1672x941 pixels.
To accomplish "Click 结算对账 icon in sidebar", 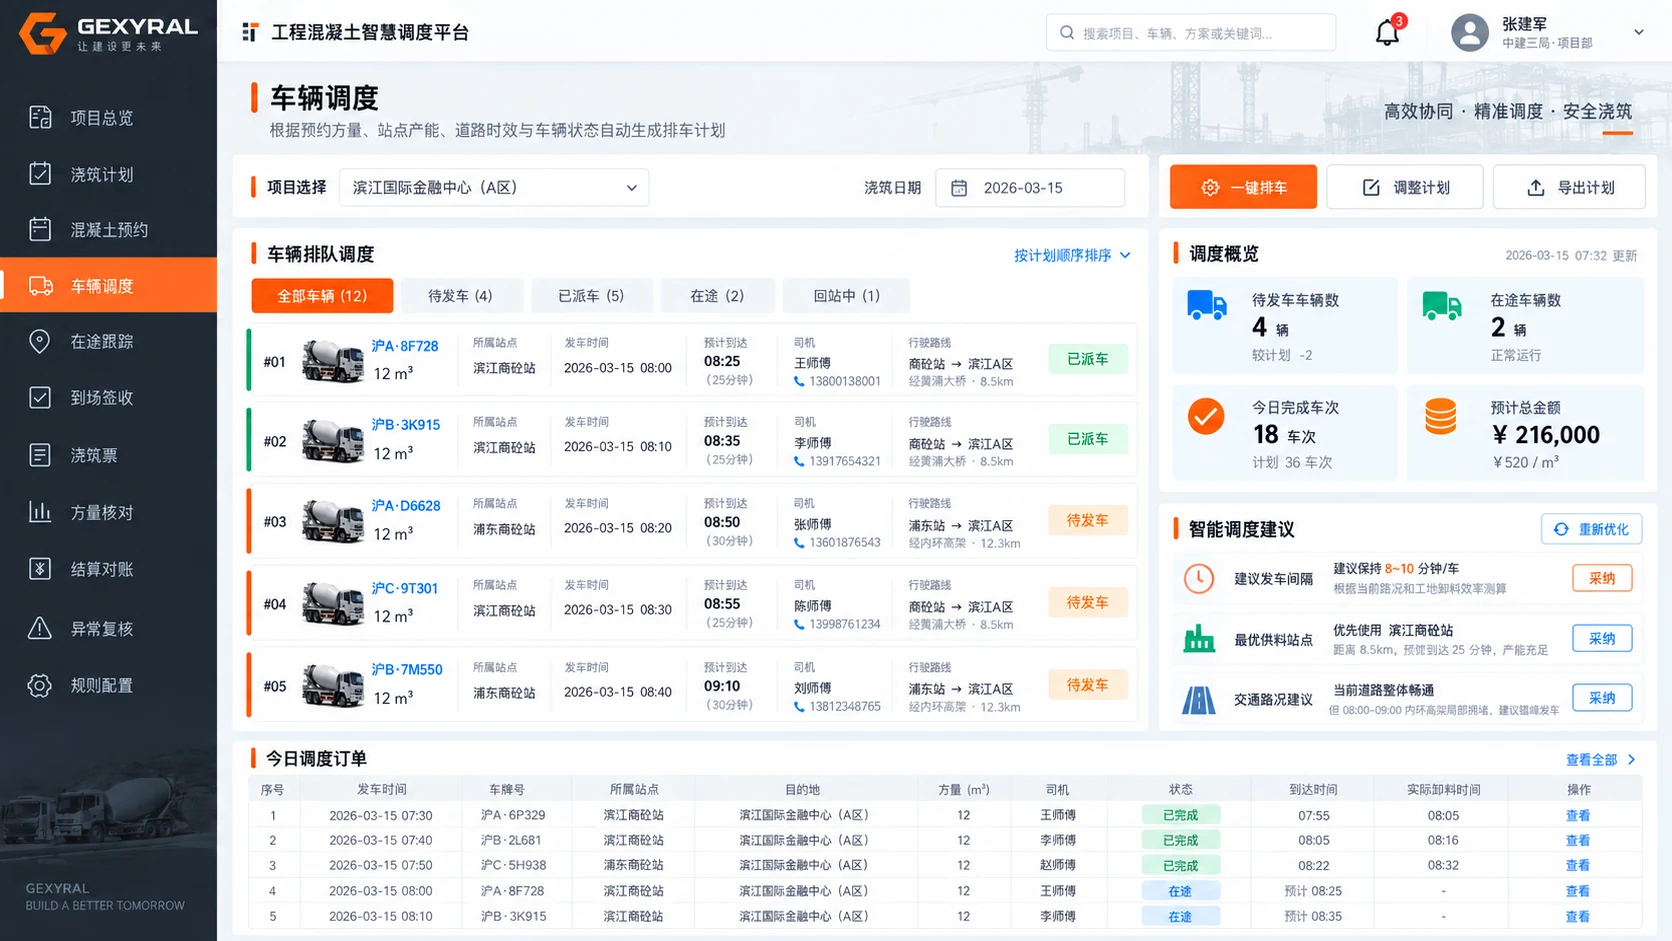I will coord(40,569).
